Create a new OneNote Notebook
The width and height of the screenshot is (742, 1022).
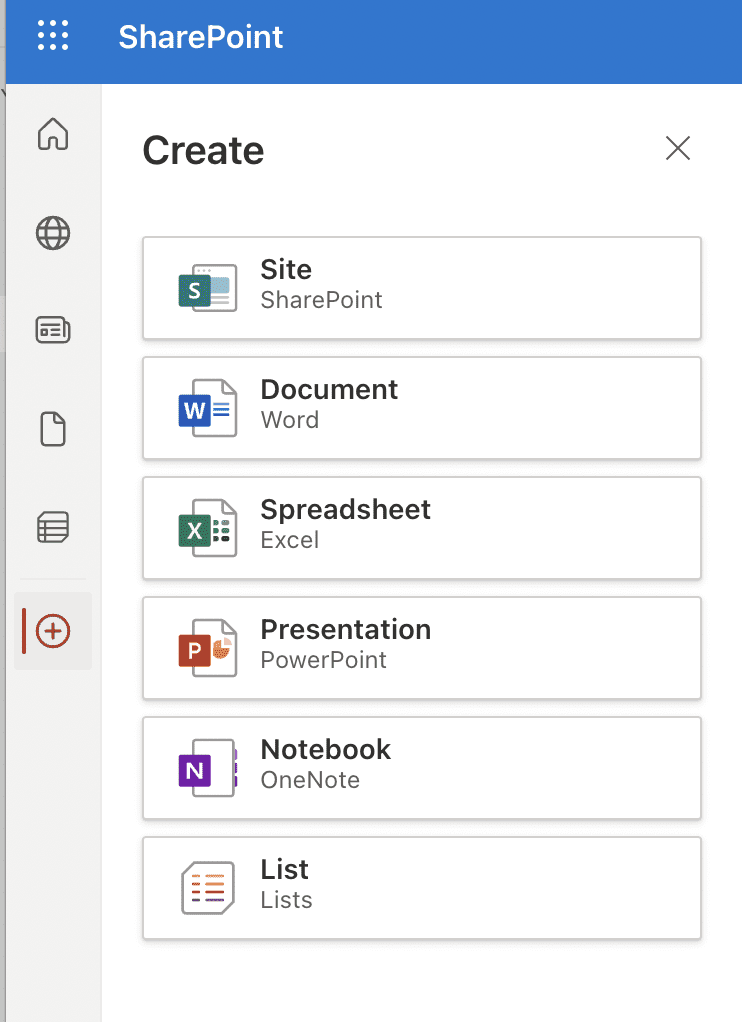[422, 767]
